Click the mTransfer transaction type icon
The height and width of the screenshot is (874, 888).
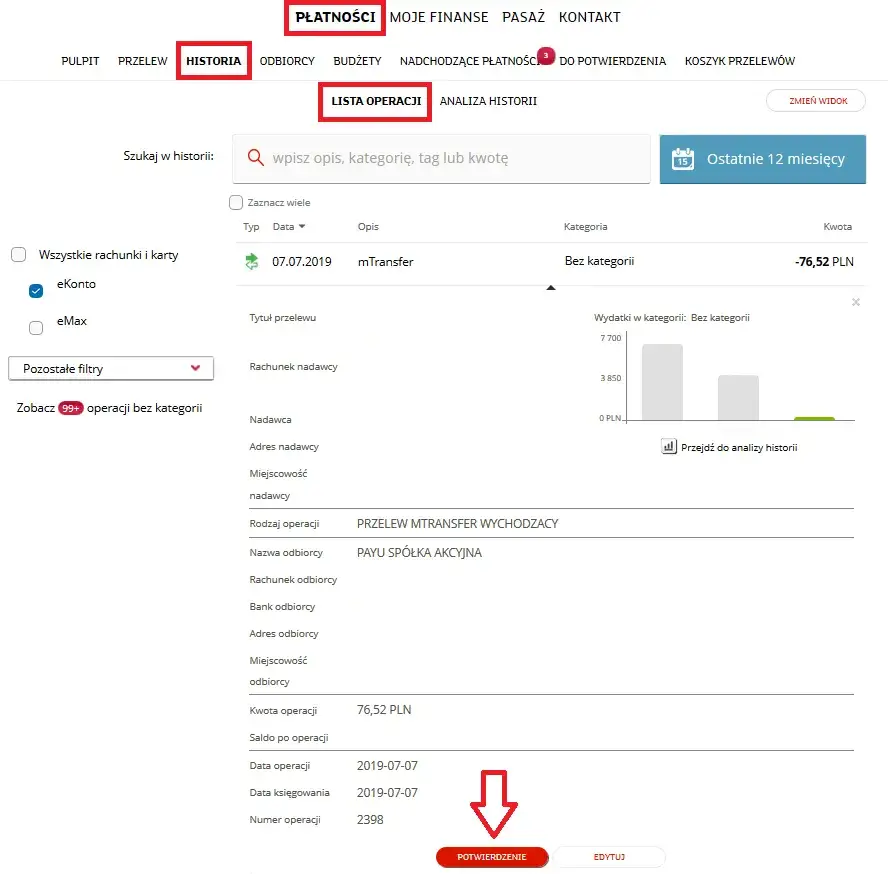click(251, 262)
